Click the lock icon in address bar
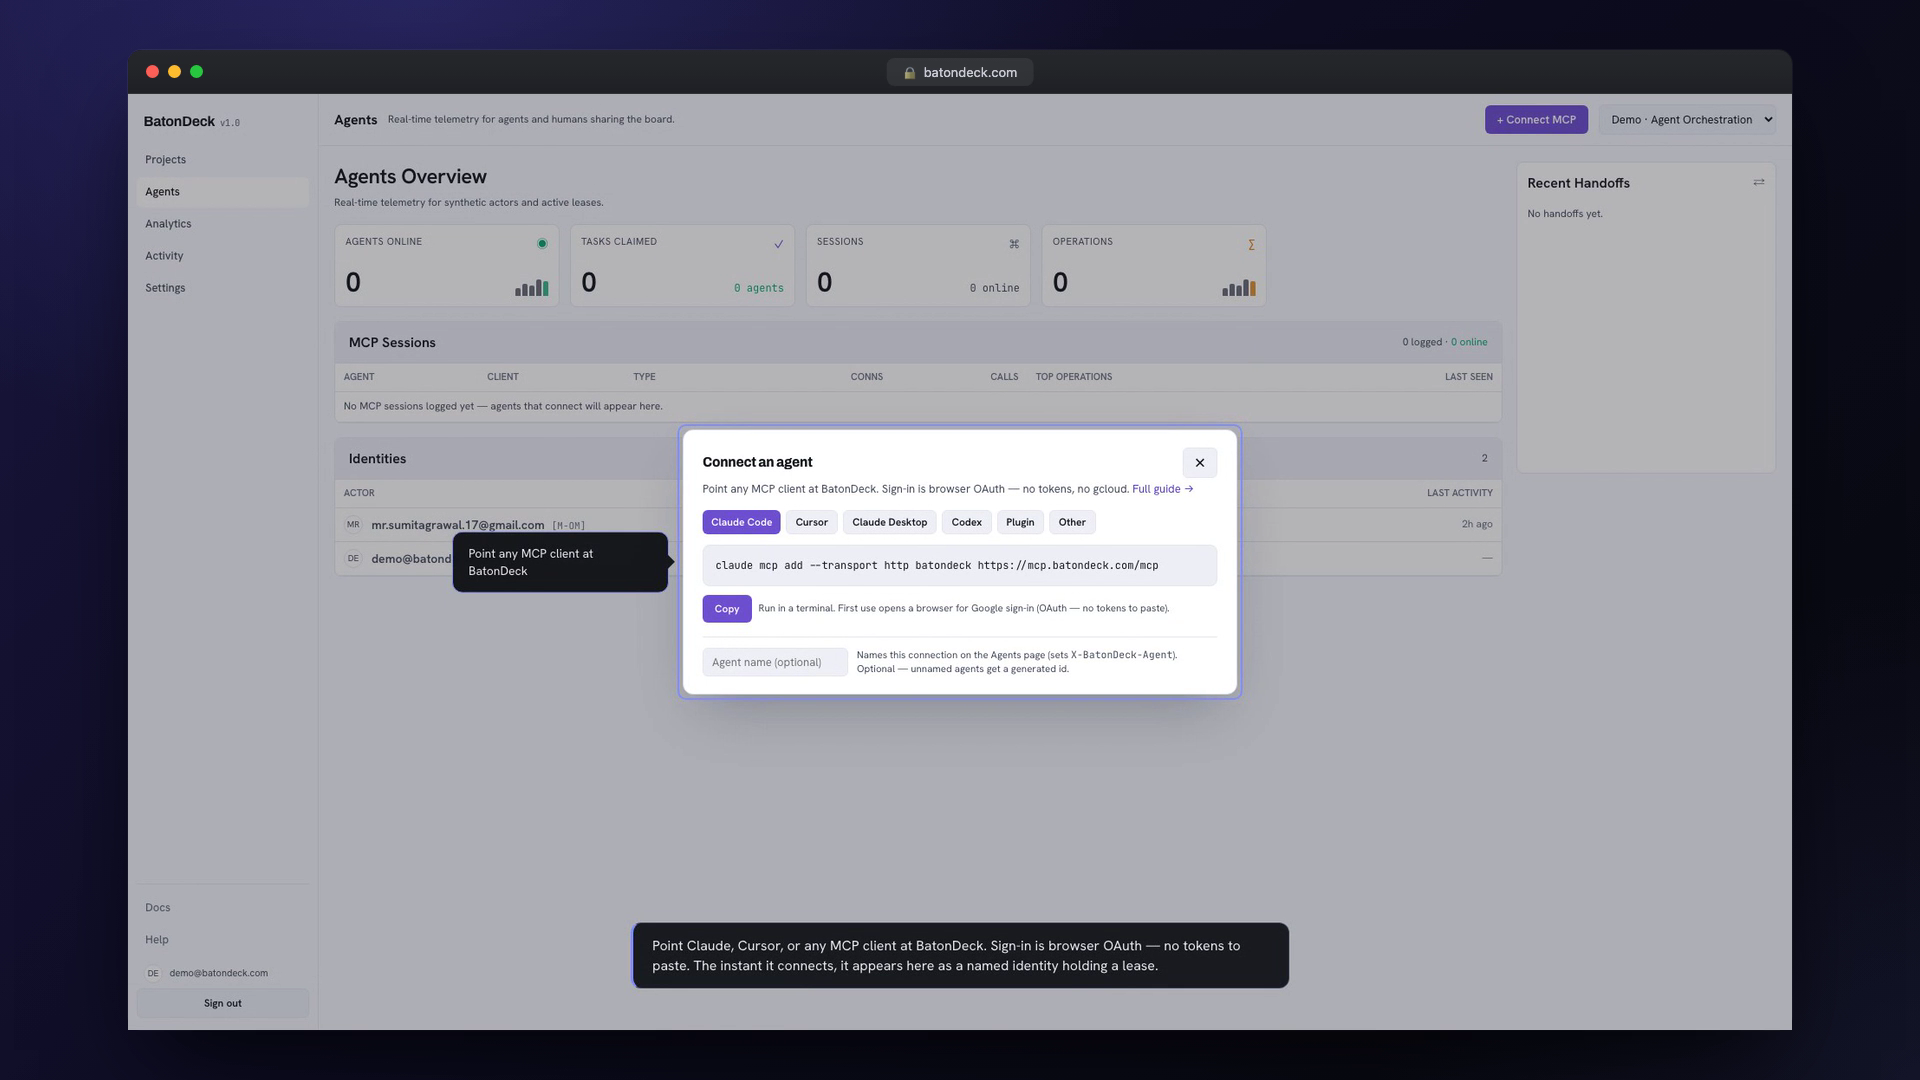Screen dimensions: 1920x1080 910,73
